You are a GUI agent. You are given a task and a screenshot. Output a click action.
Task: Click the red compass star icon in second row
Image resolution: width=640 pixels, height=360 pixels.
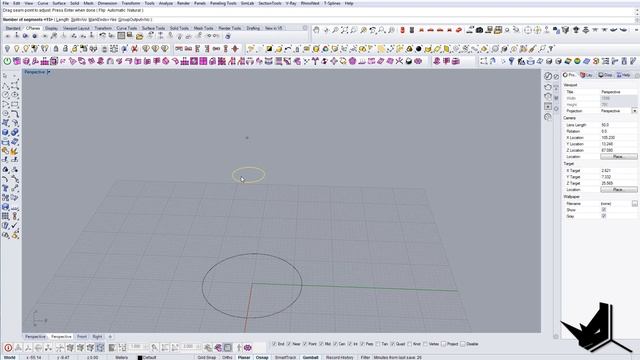pyautogui.click(x=235, y=49)
